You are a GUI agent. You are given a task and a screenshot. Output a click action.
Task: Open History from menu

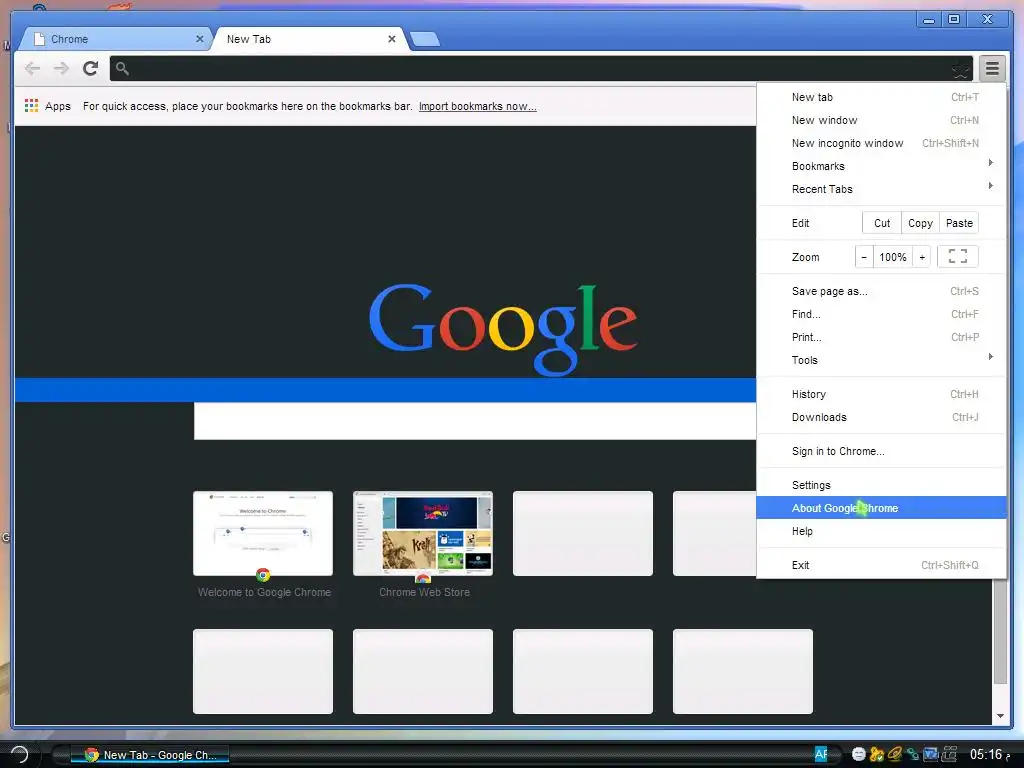(x=881, y=394)
